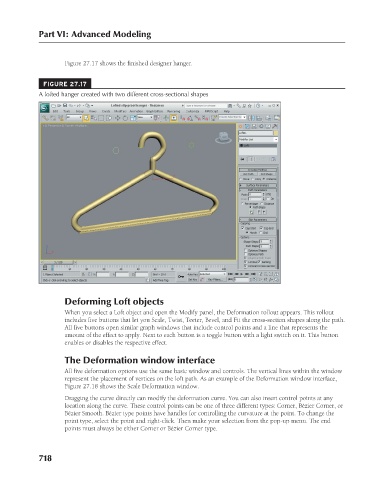Click the Set Key large key icon

point(181,276)
